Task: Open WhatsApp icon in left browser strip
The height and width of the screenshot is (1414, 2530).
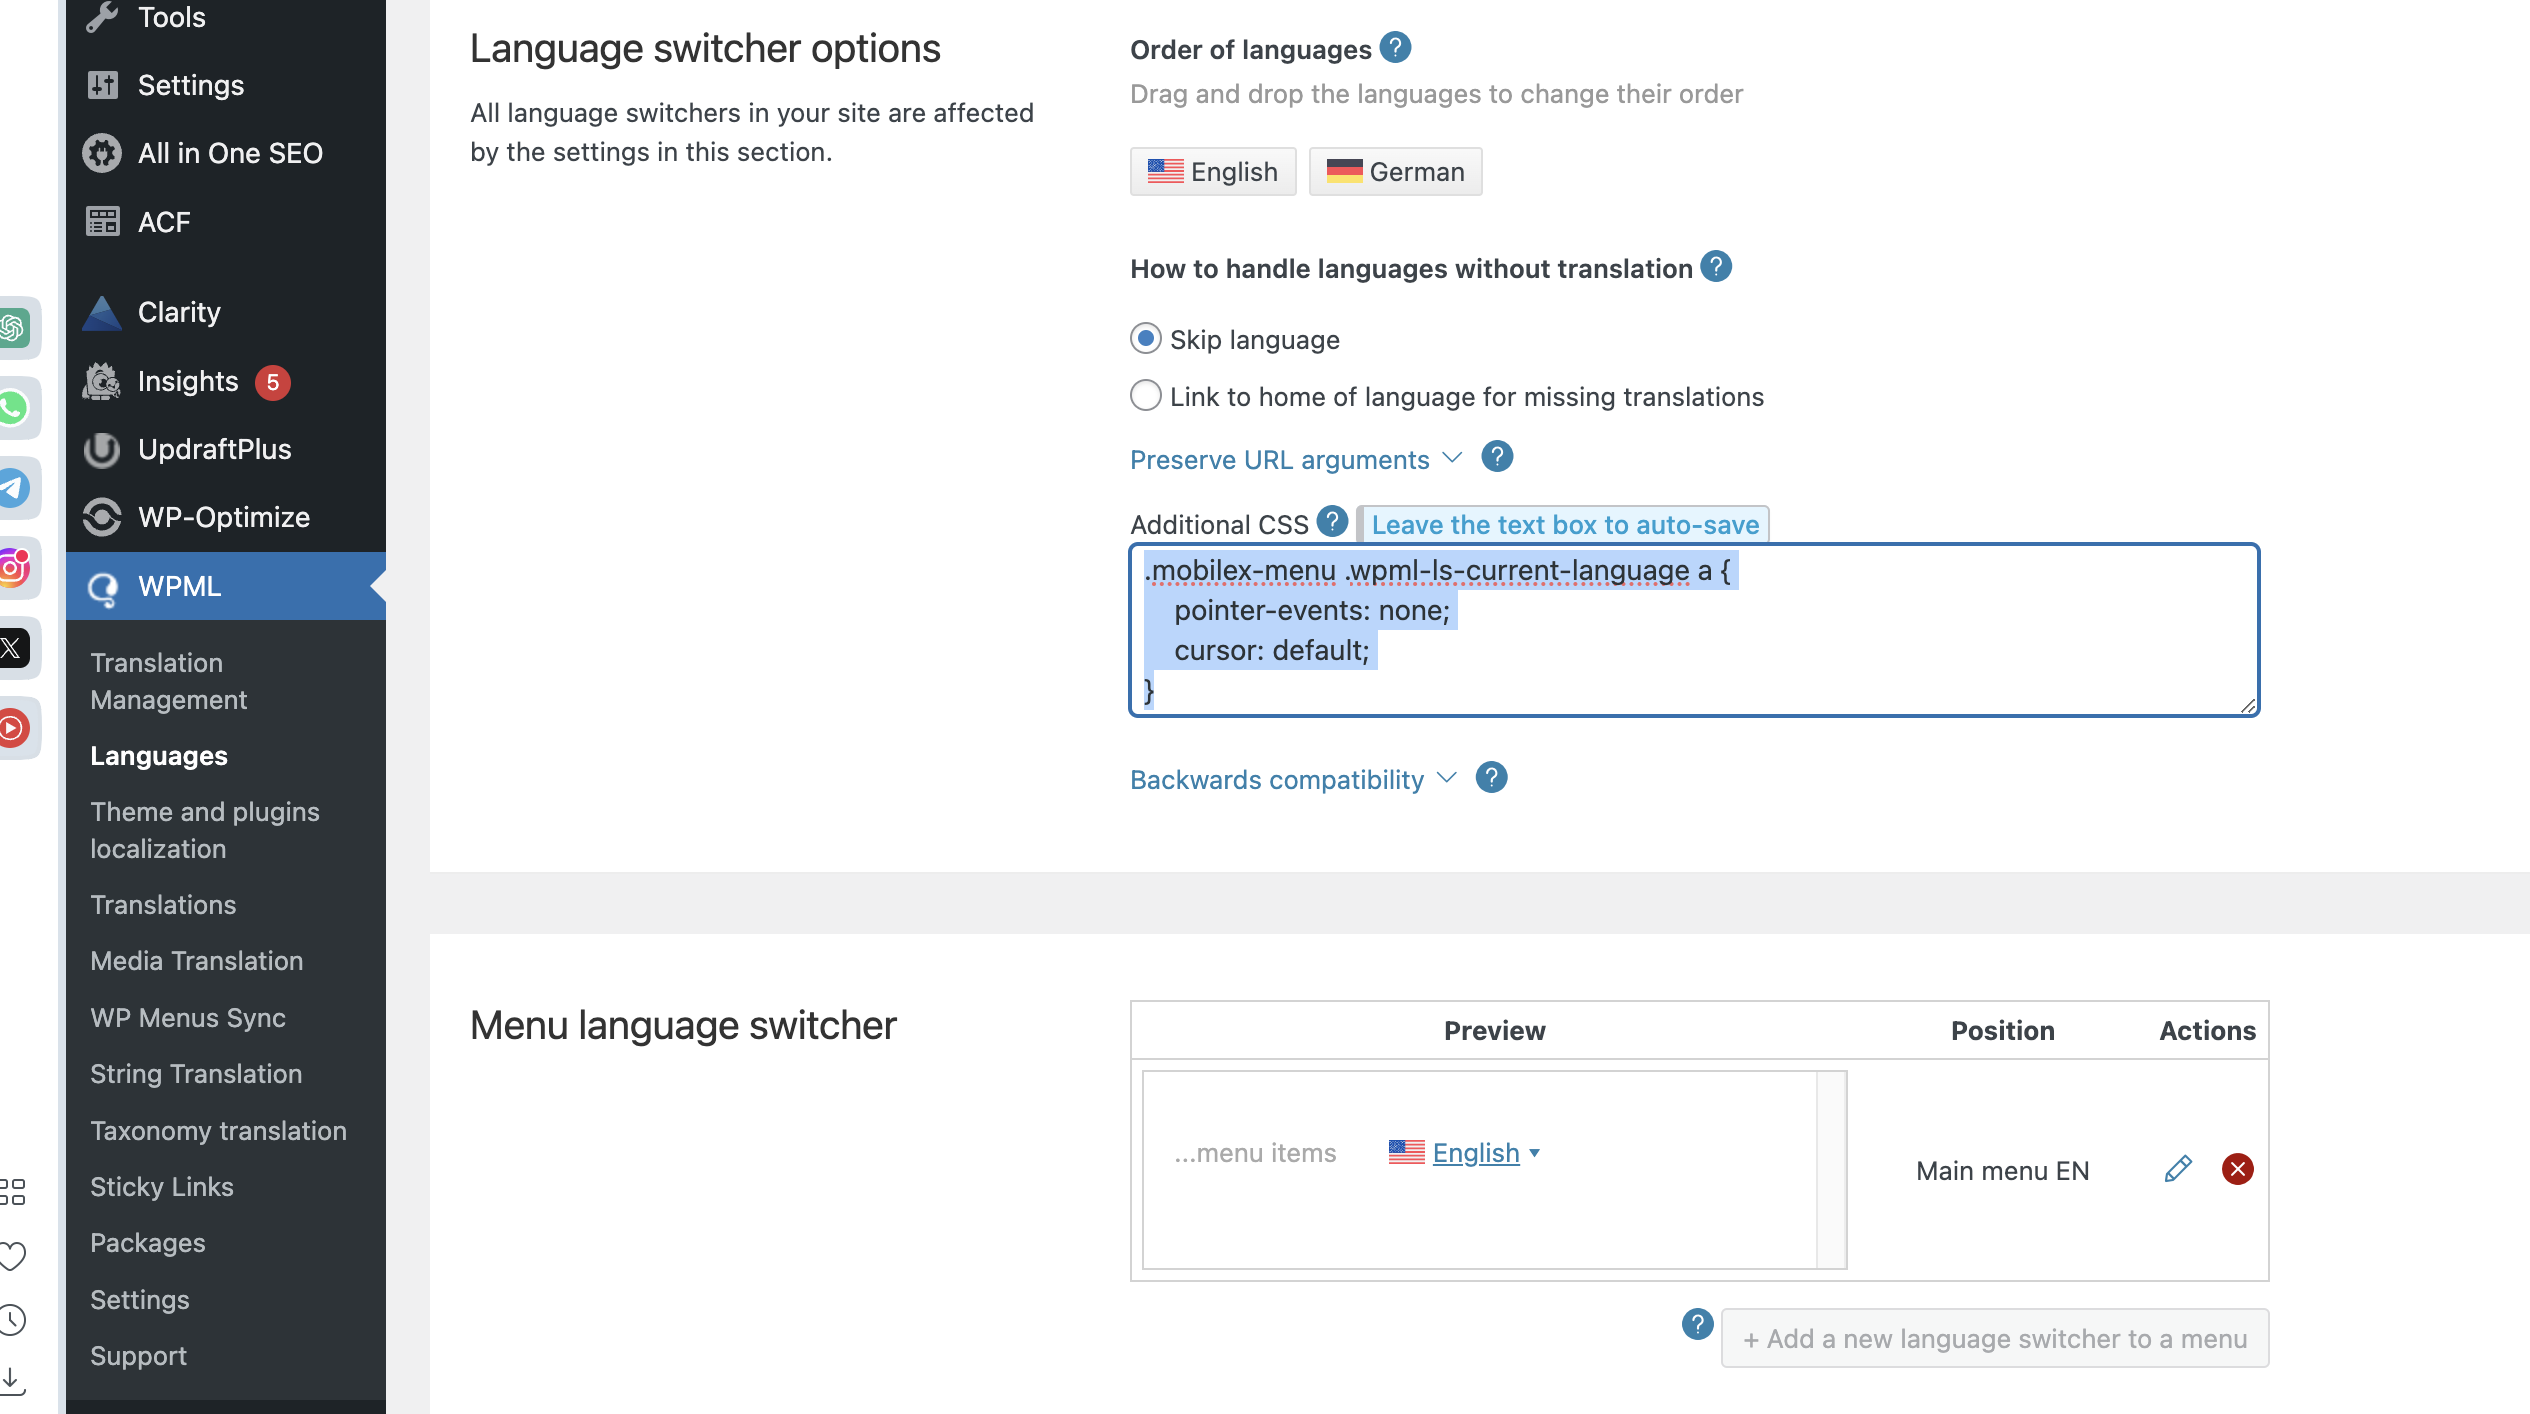Action: pos(14,408)
